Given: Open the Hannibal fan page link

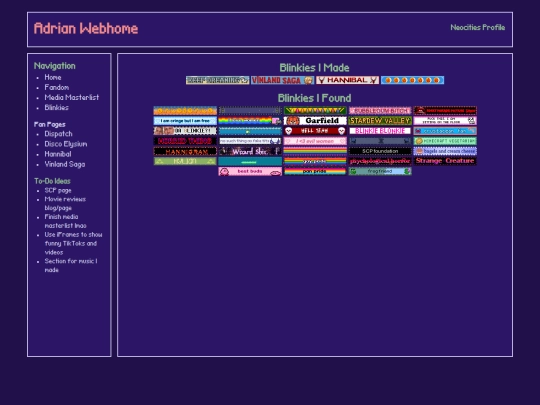Looking at the screenshot, I should [58, 154].
